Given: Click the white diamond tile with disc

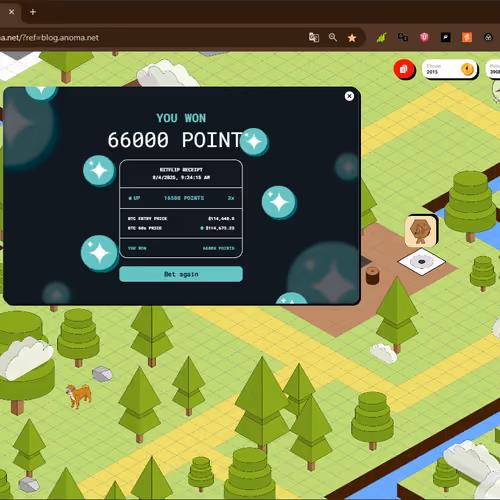Looking at the screenshot, I should 421,262.
